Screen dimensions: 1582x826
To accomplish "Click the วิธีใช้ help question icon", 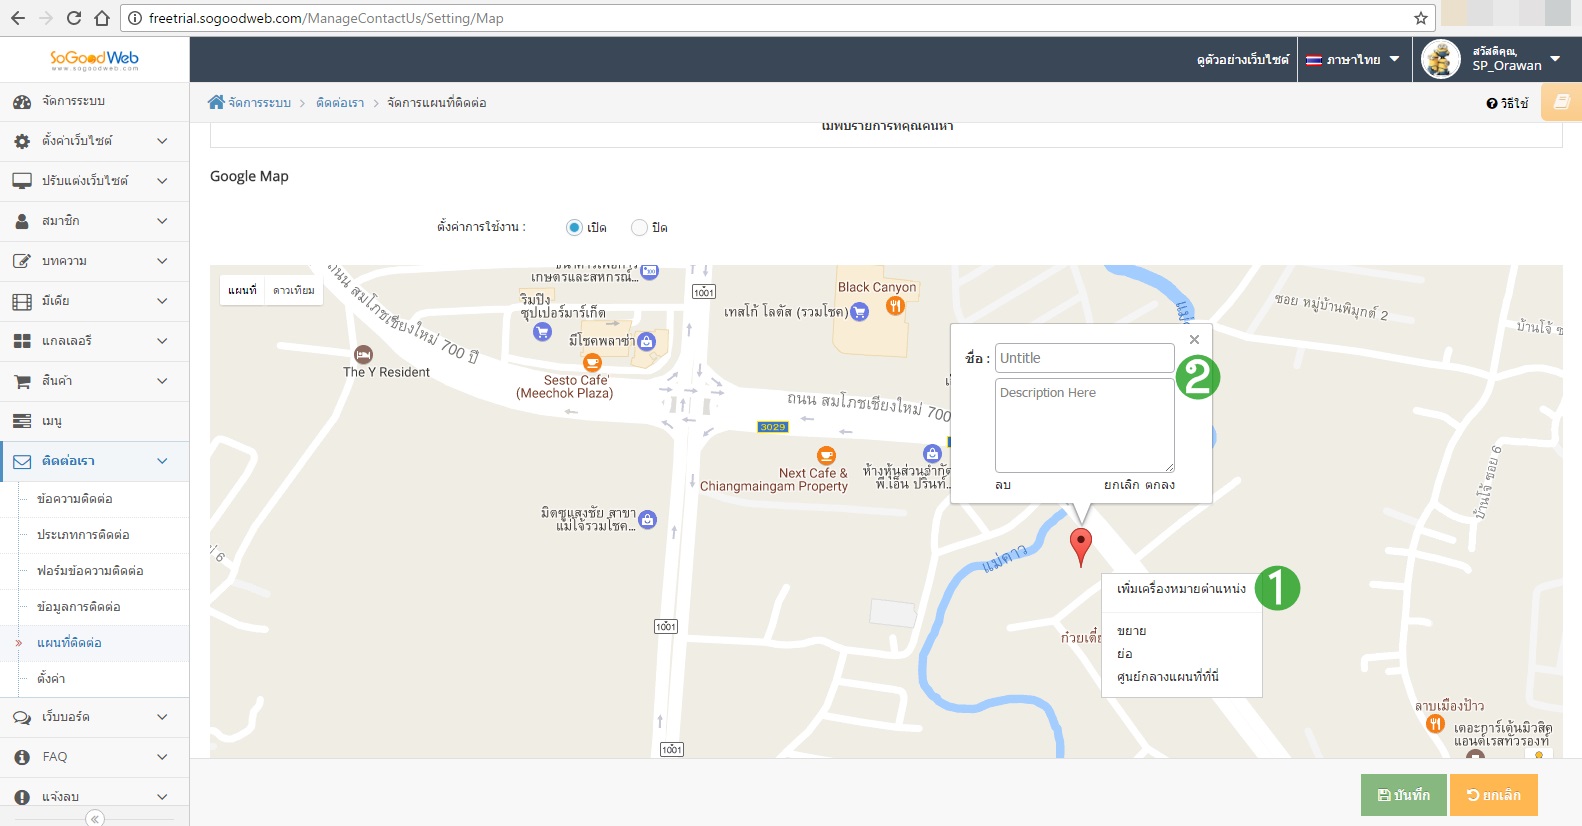I will [1491, 103].
